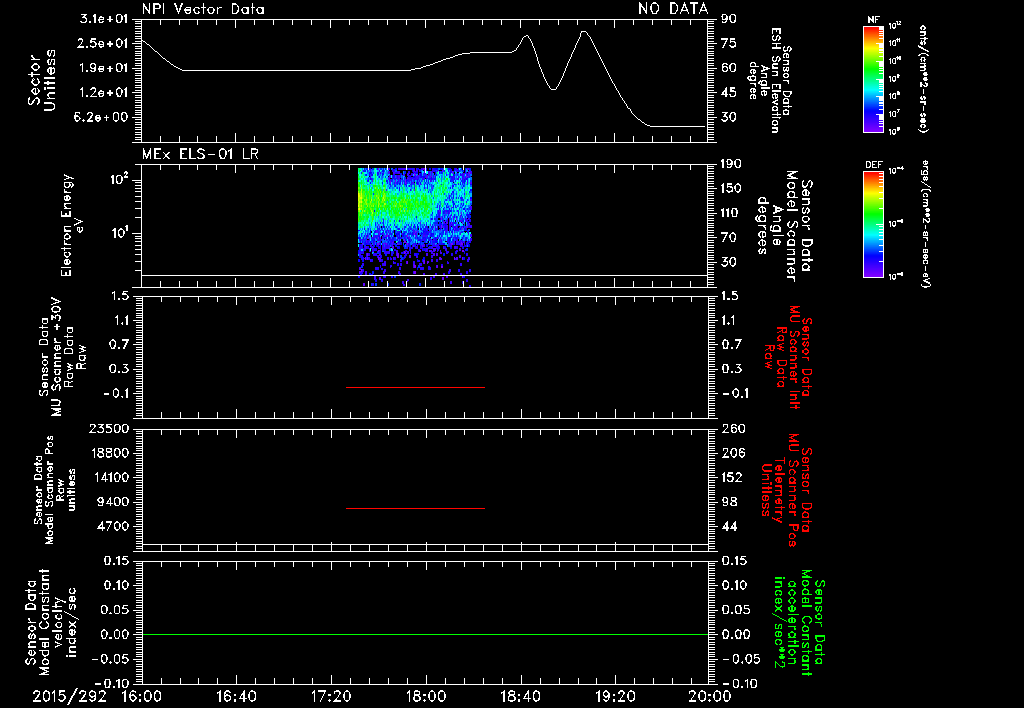1024x708 pixels.
Task: Click the 4700 tick on the Scanner Pos axis
Action: click(113, 526)
